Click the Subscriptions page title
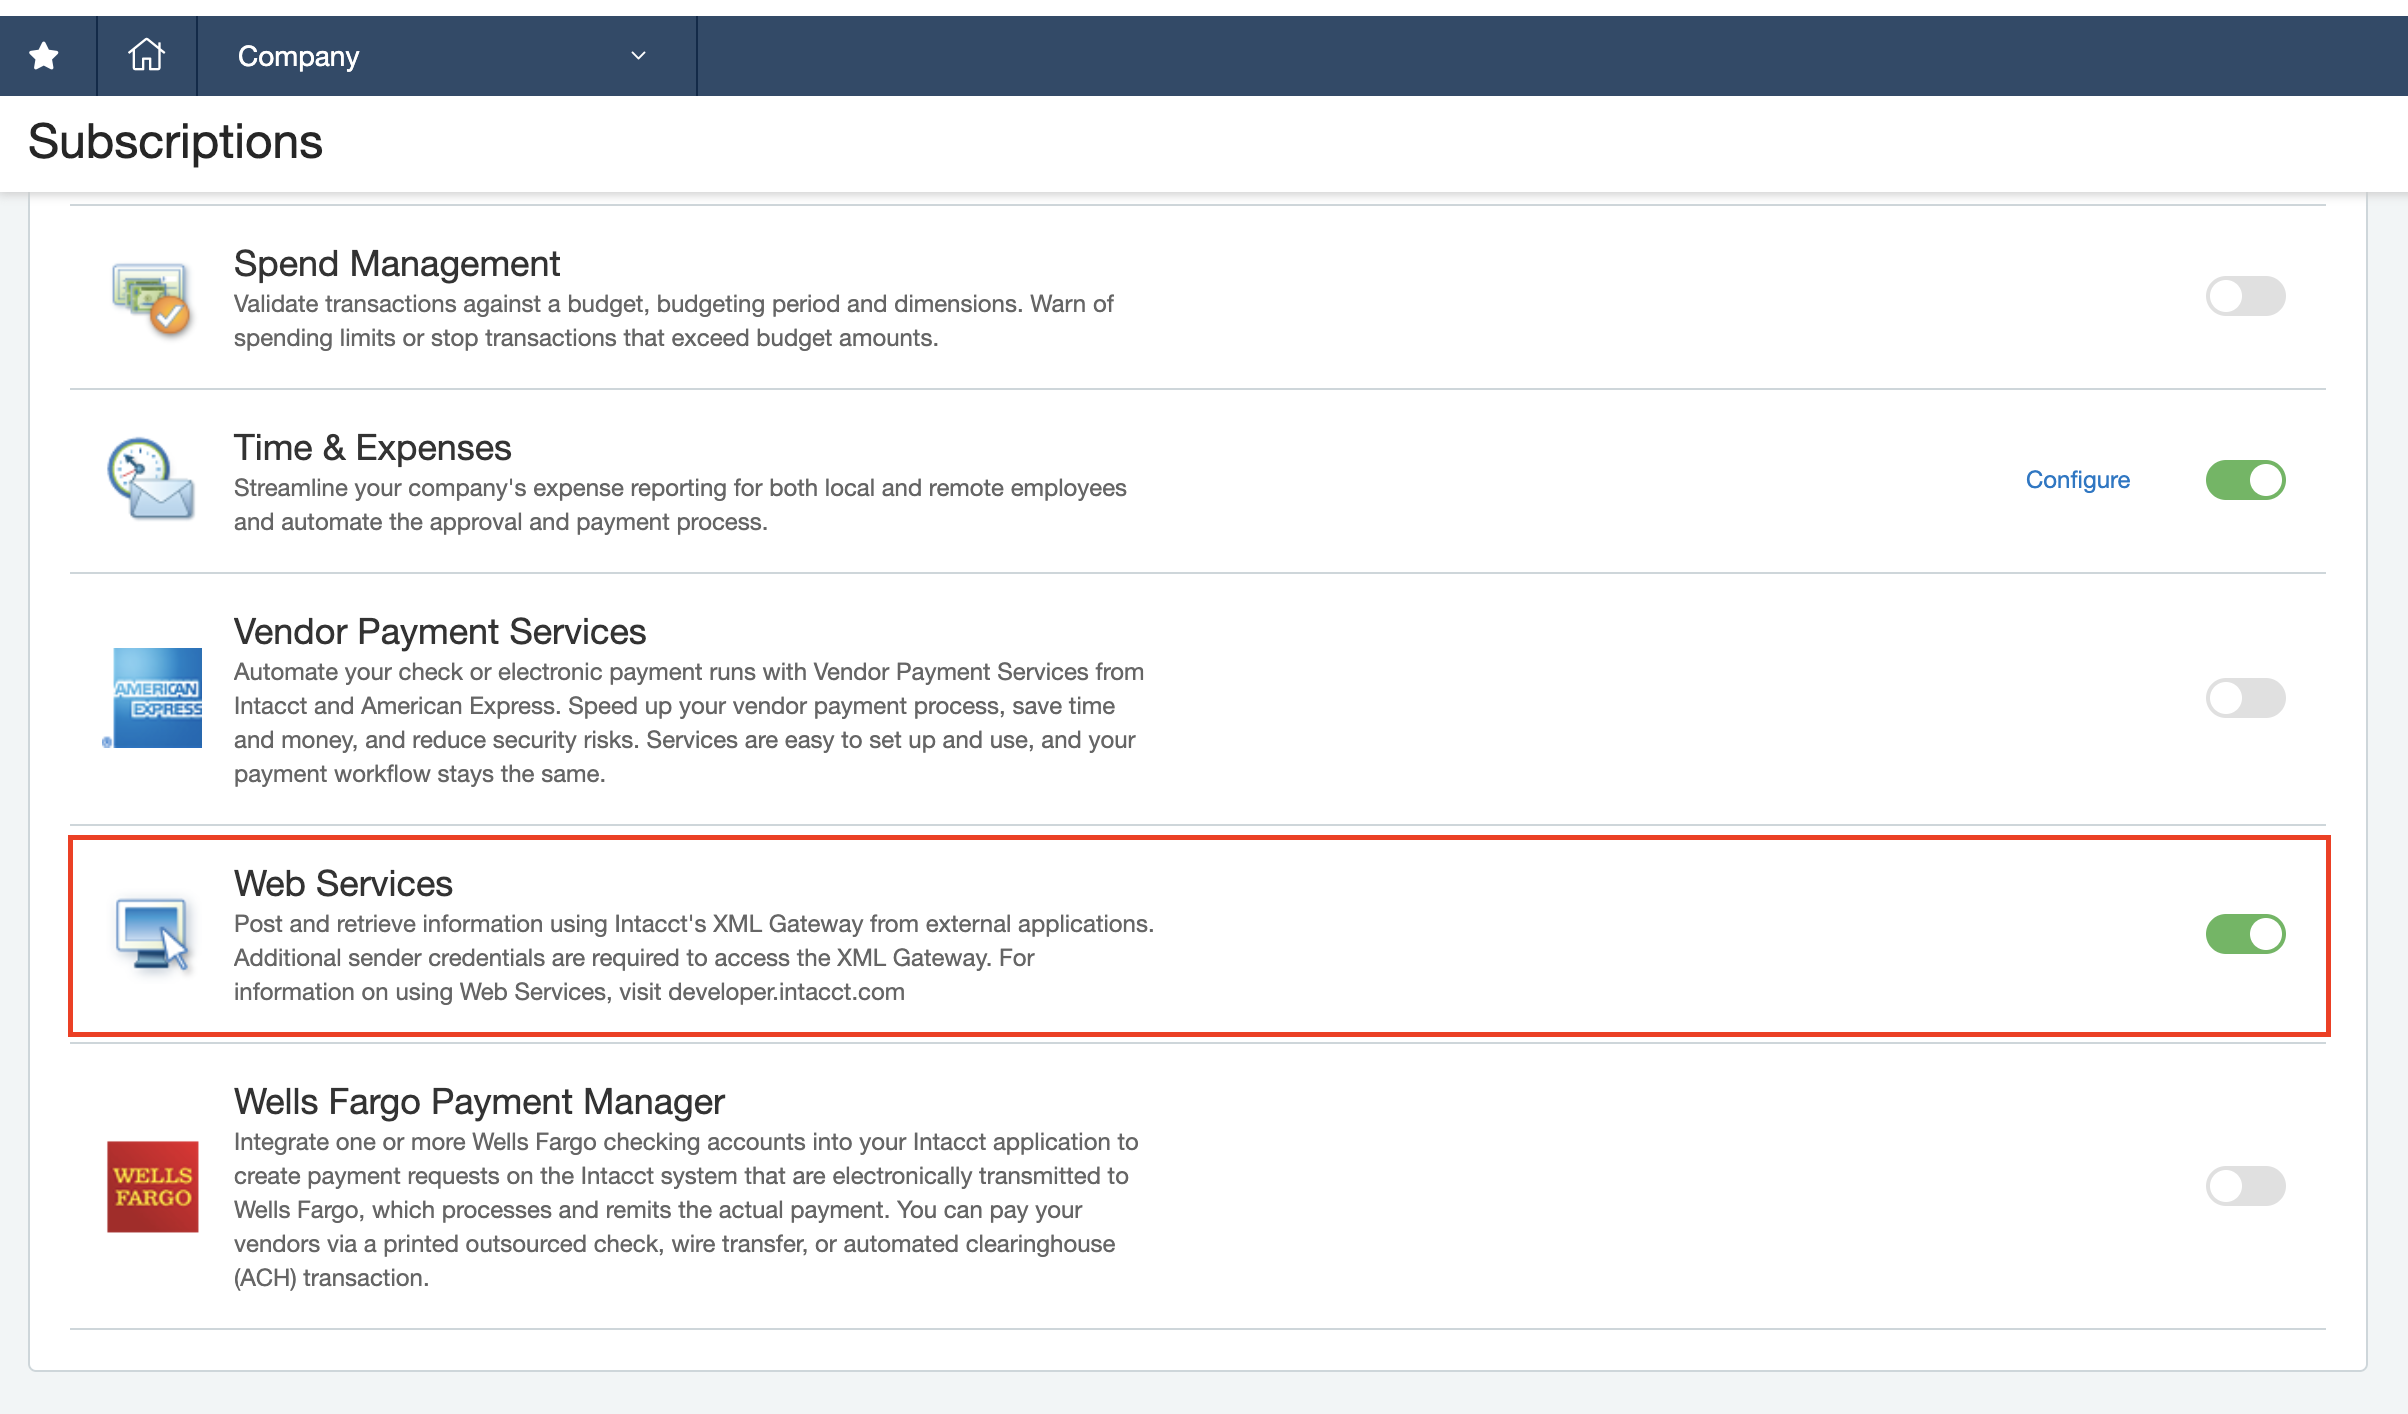2408x1414 pixels. [175, 142]
